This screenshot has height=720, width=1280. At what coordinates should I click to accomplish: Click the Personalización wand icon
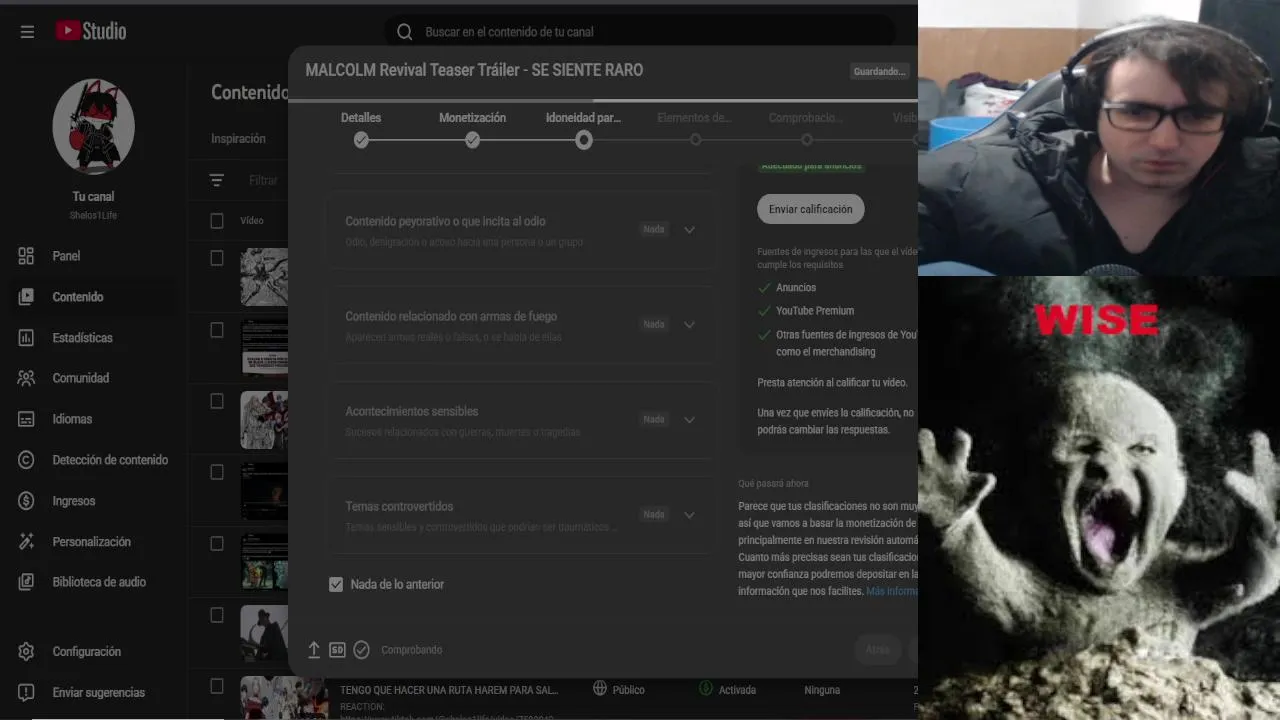26,541
